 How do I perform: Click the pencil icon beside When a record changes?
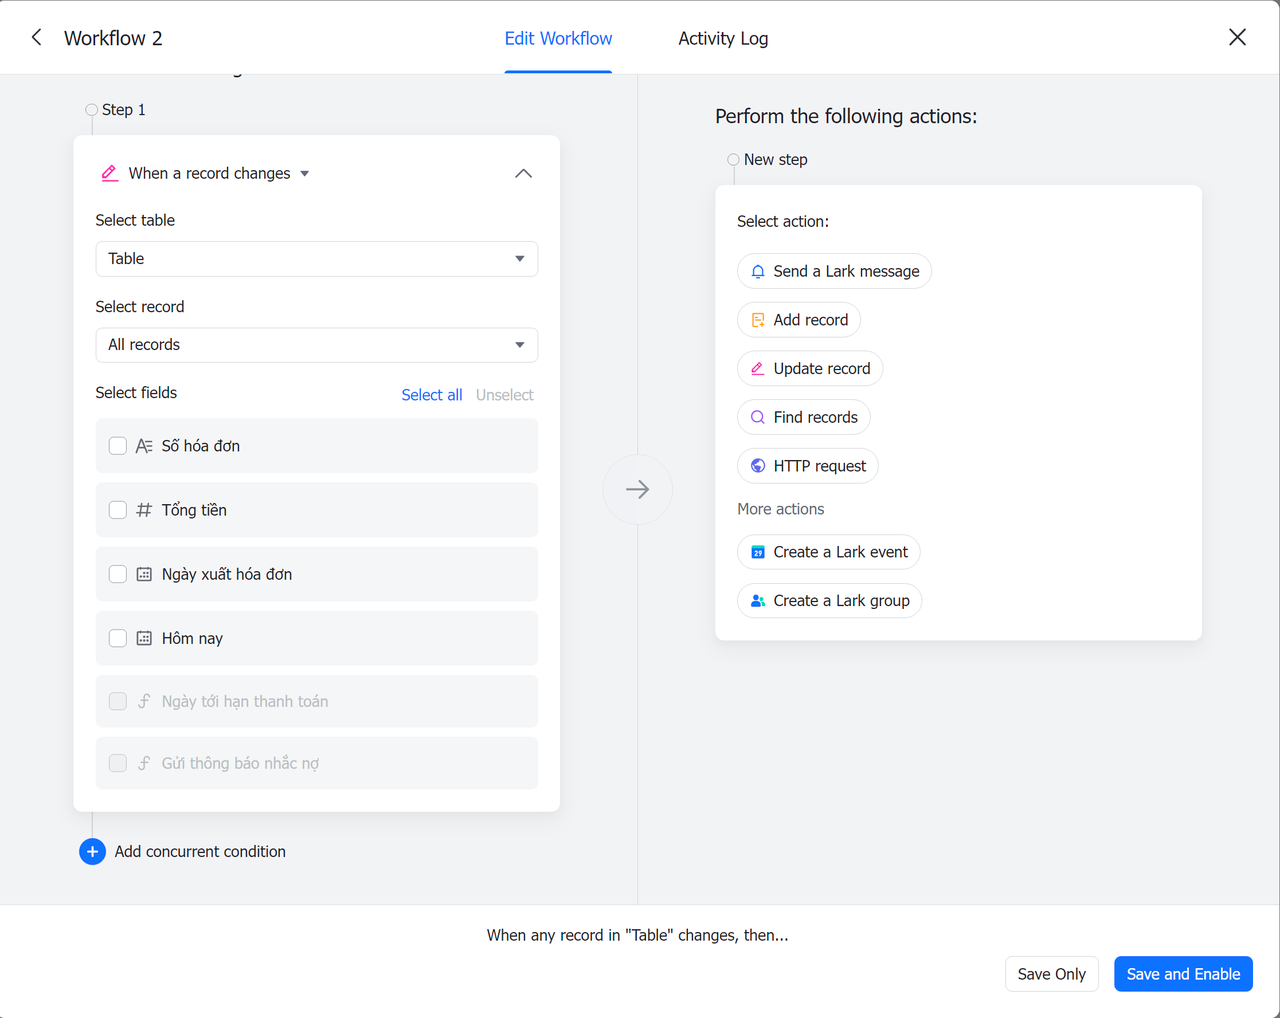tap(110, 173)
